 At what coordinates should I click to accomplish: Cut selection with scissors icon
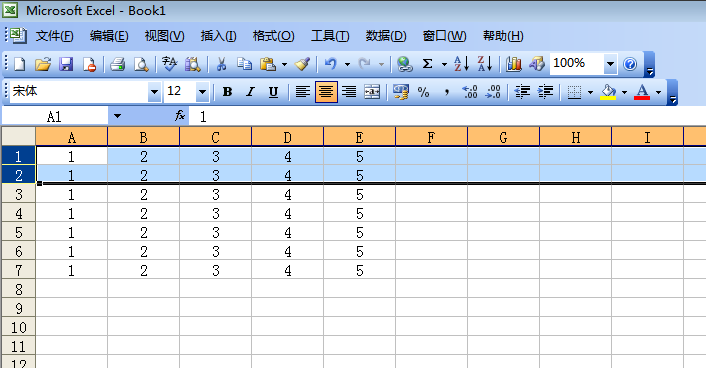tap(221, 64)
